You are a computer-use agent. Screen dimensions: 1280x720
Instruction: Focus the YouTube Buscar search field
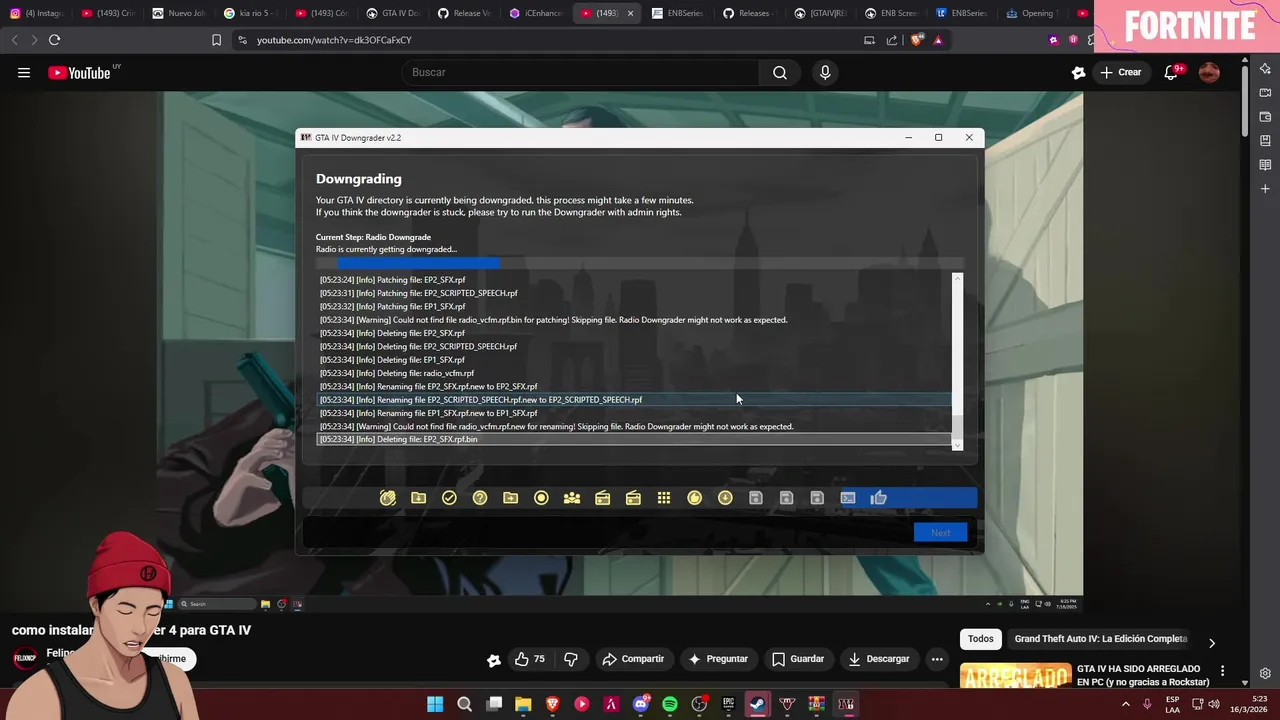580,72
